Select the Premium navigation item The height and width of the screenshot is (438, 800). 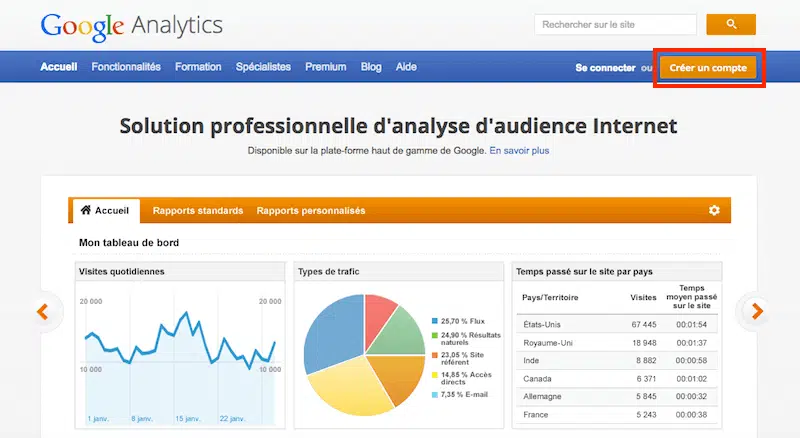(325, 67)
